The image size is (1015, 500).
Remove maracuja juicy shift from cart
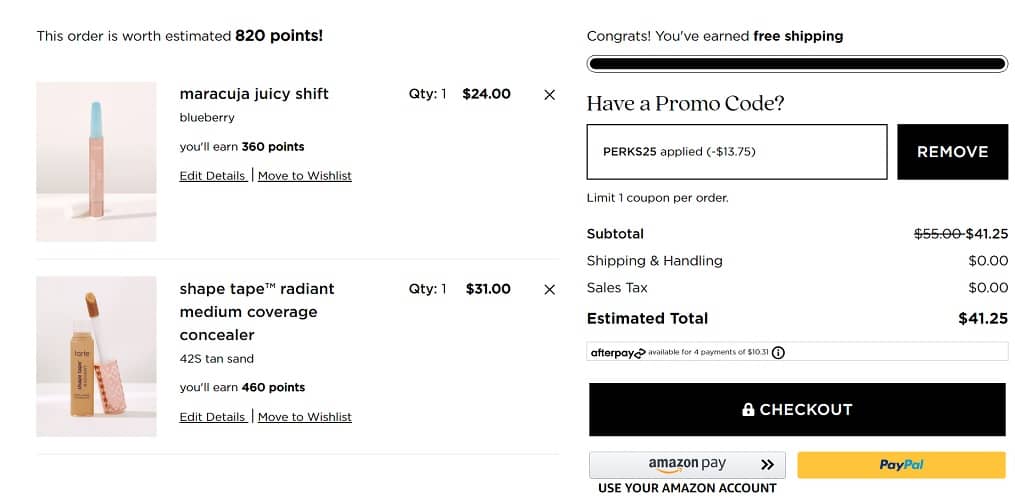(x=549, y=95)
